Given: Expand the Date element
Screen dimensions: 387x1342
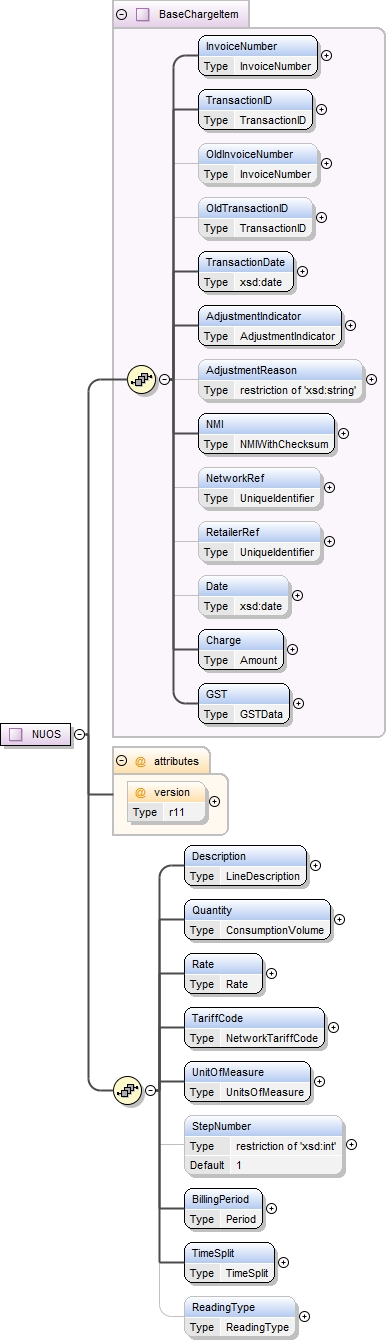Looking at the screenshot, I should click(x=297, y=596).
